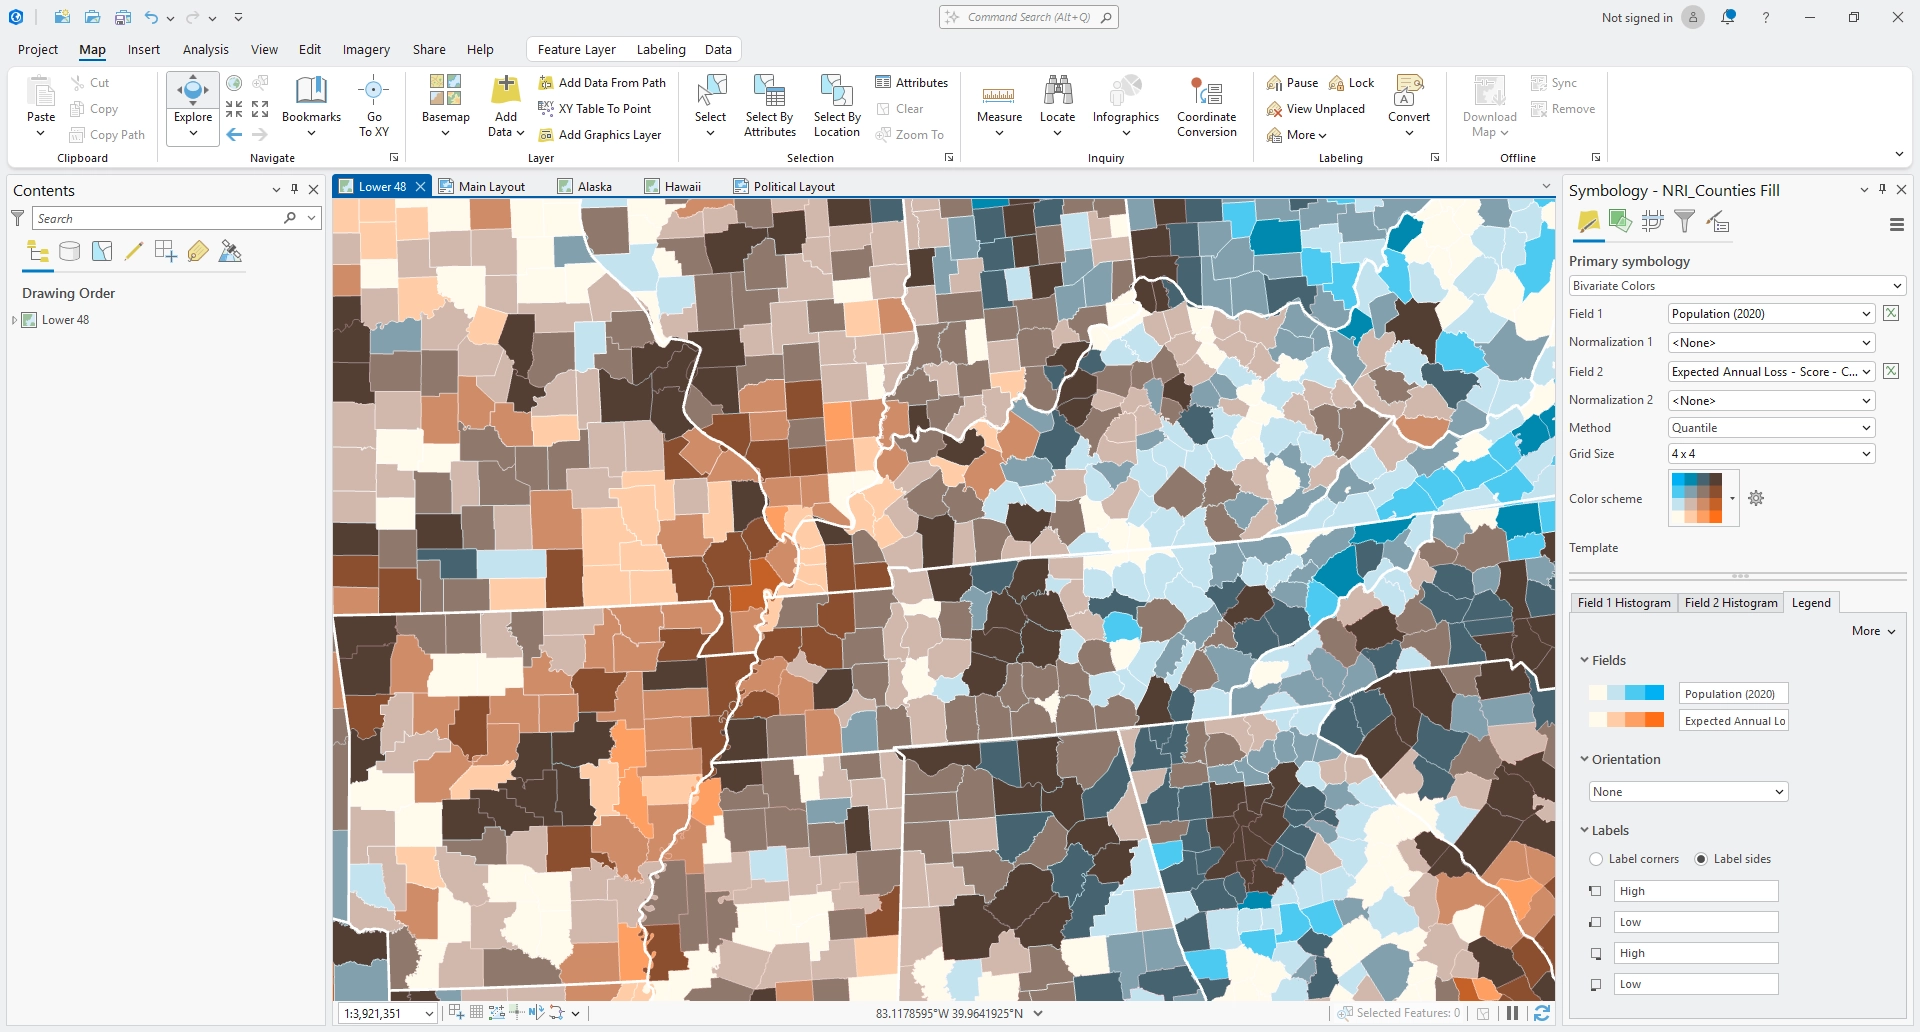Select the Label sides option
The width and height of the screenshot is (1920, 1032).
coord(1701,859)
